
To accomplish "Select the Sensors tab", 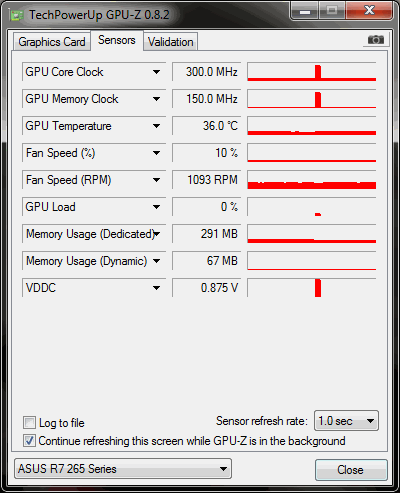I will 117,40.
